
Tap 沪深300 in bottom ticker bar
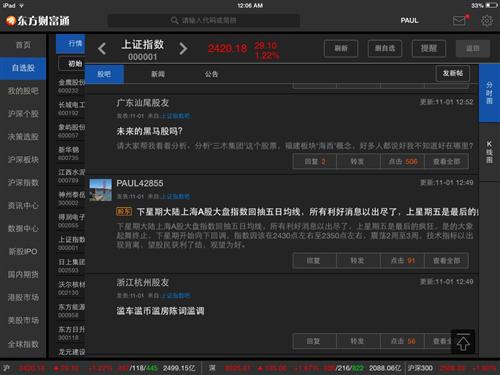click(x=420, y=368)
